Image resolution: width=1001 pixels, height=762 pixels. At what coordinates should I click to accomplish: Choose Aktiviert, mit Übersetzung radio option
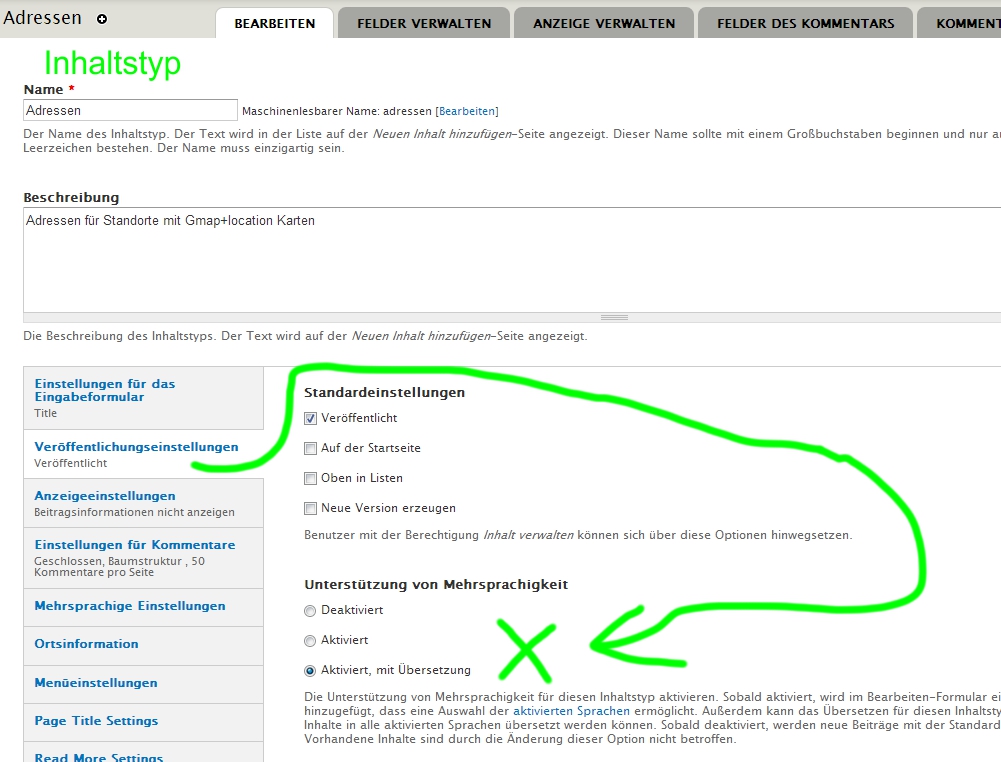click(310, 670)
